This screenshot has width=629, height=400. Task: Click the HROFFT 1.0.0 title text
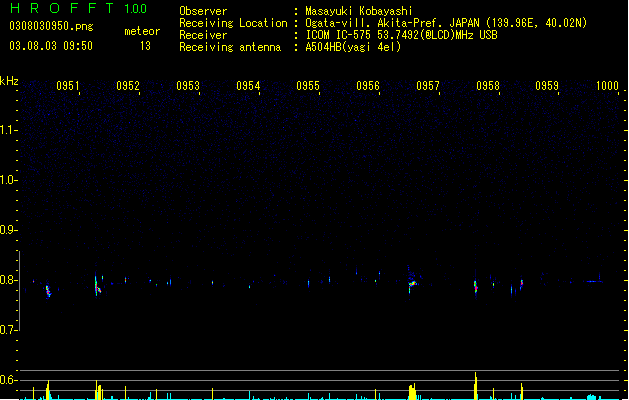[79, 8]
